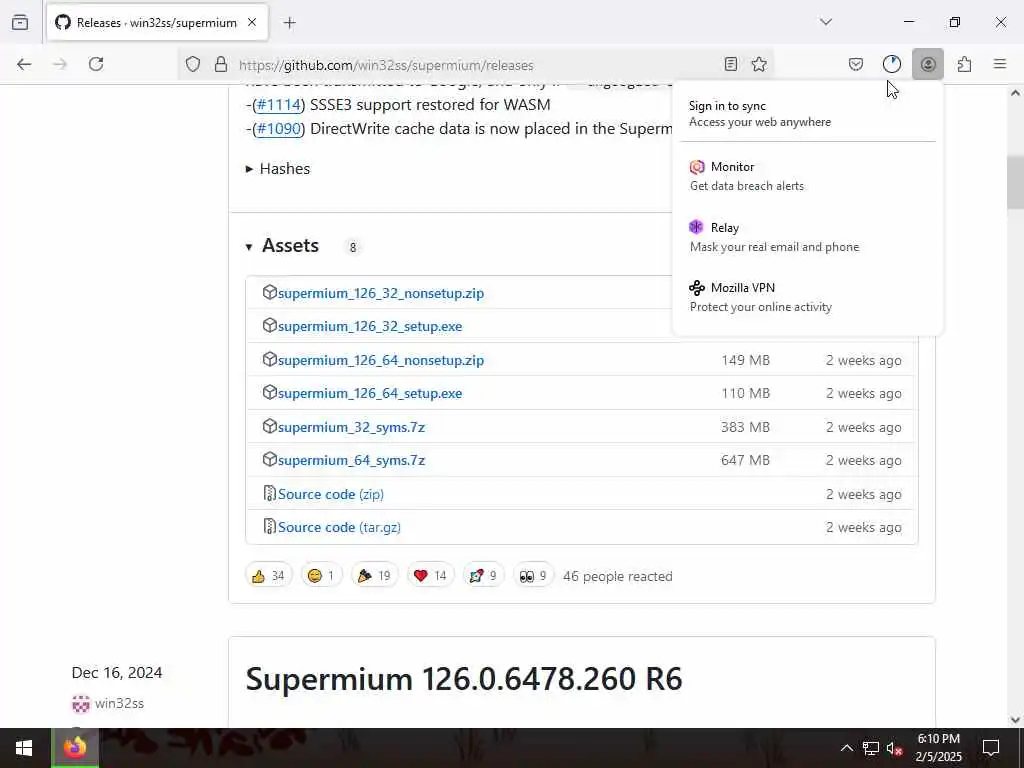Open Monitor data breach alerts

click(808, 176)
